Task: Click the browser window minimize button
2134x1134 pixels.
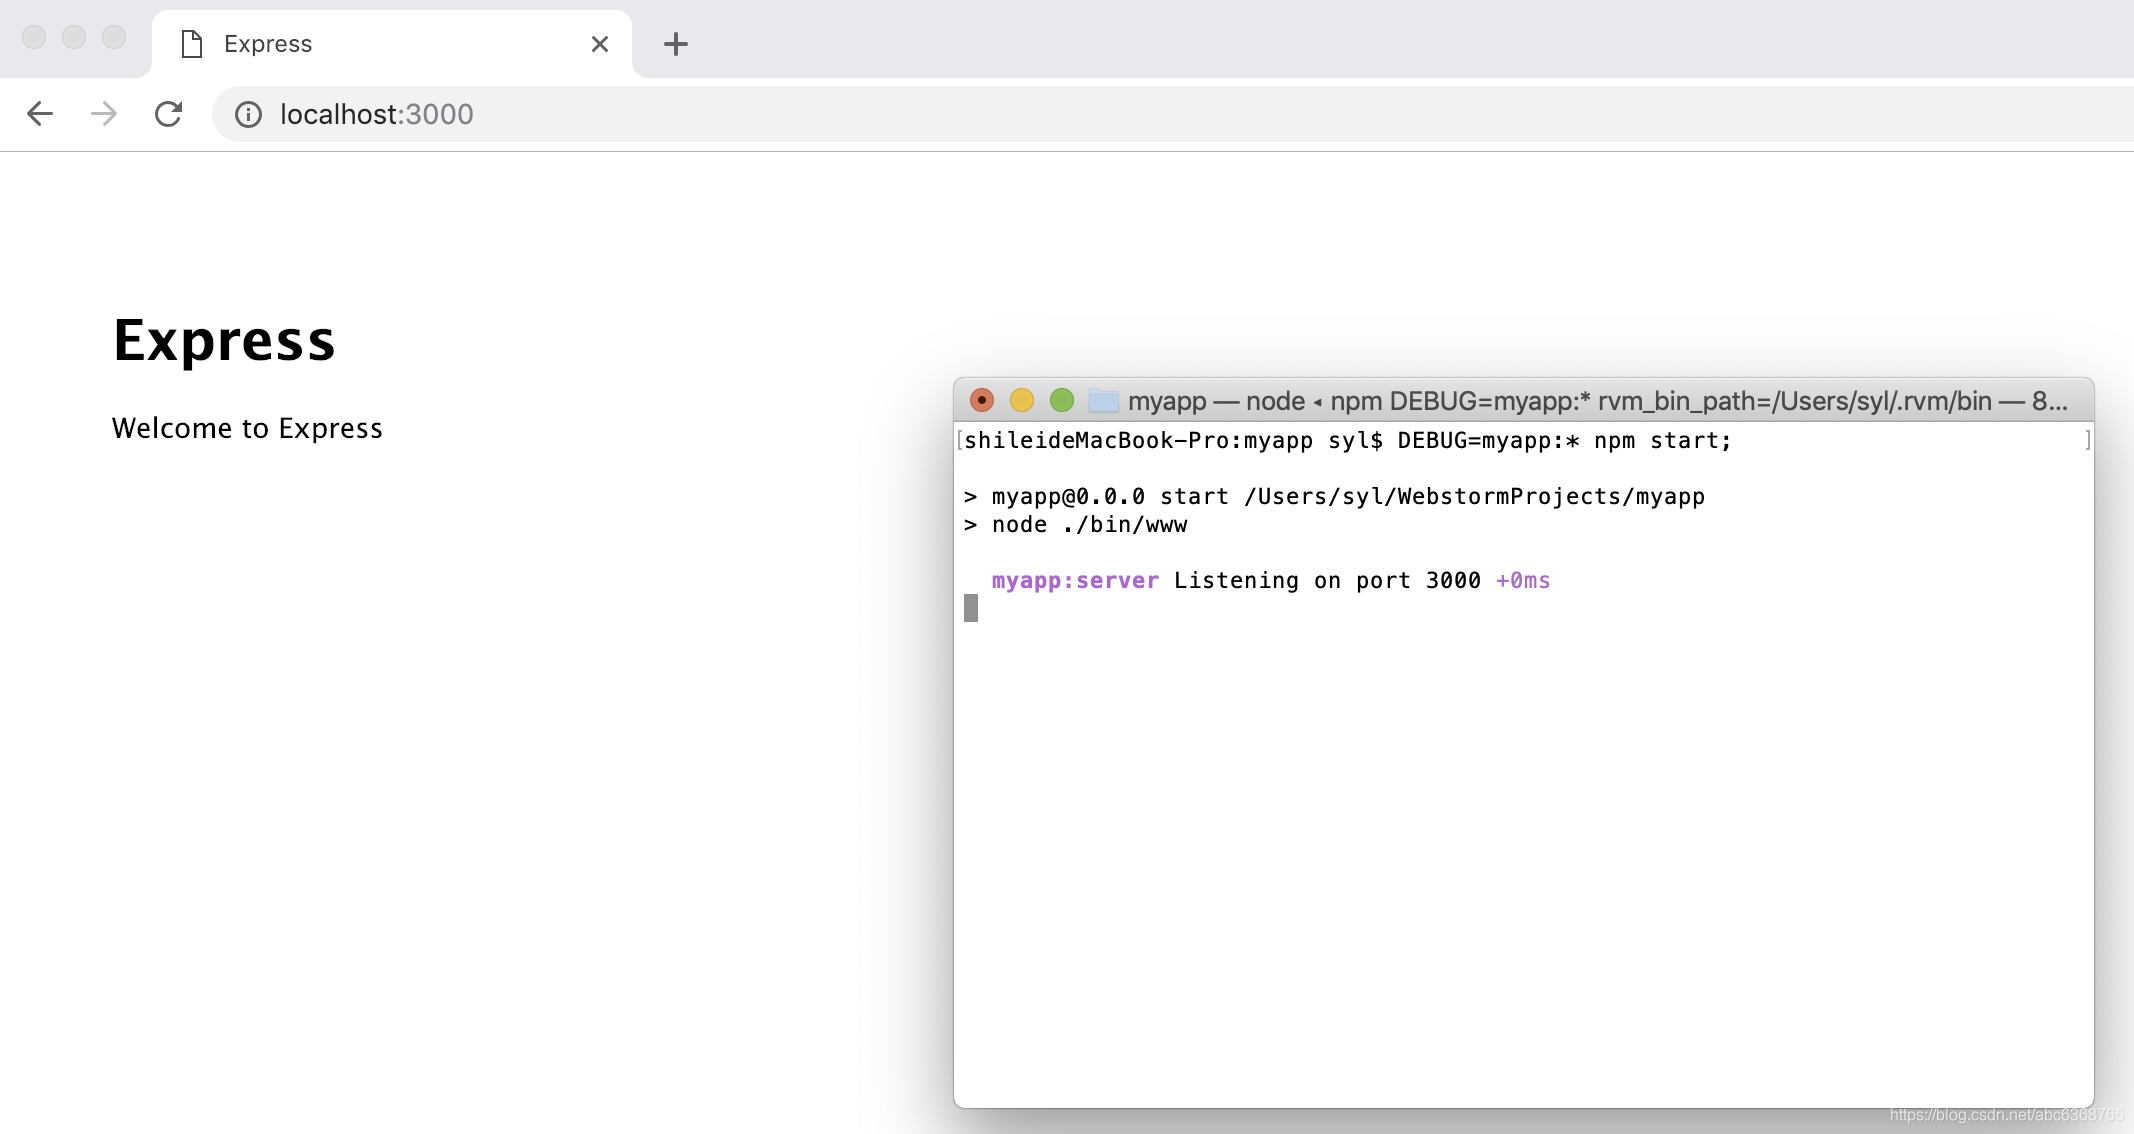Action: [74, 37]
